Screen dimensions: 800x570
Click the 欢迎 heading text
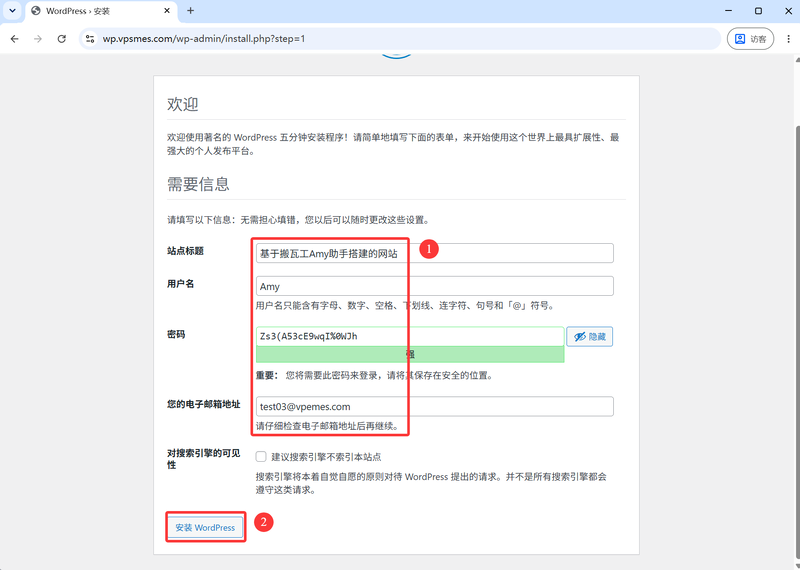(183, 105)
